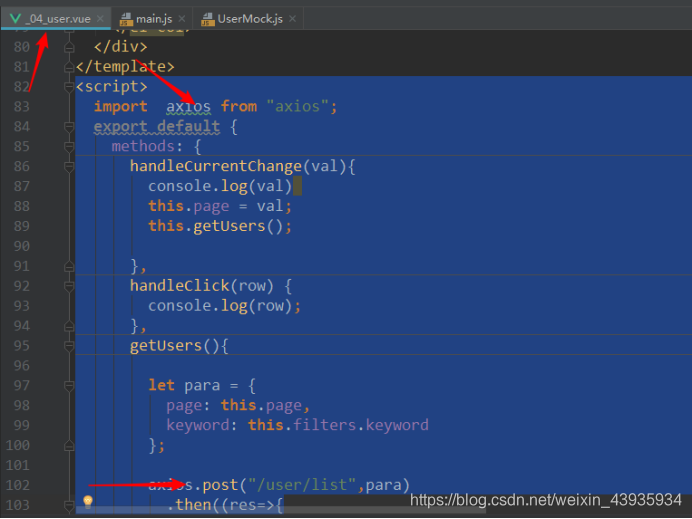Click the fold end marker at line 94
The height and width of the screenshot is (519, 692).
69,326
